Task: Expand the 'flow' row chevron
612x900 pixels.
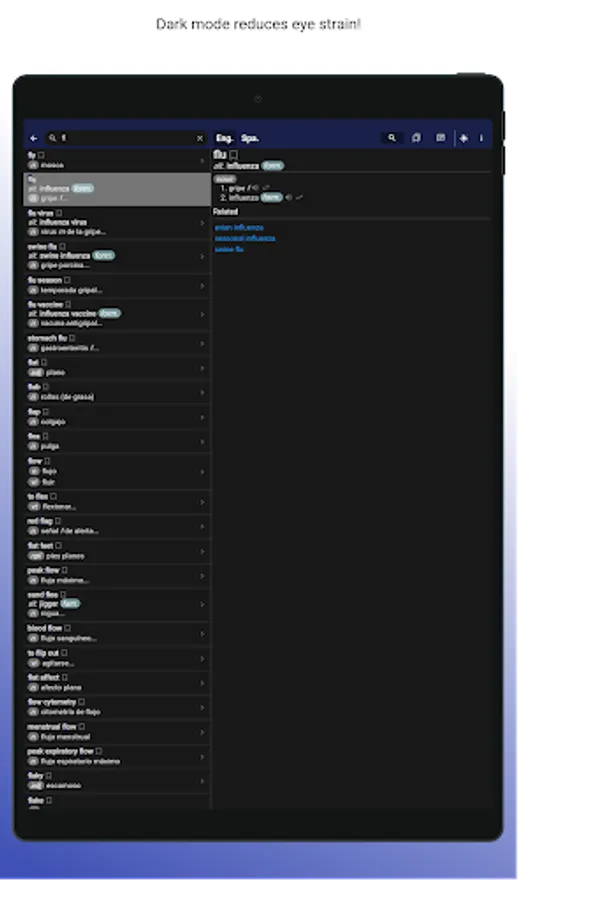Action: 202,472
